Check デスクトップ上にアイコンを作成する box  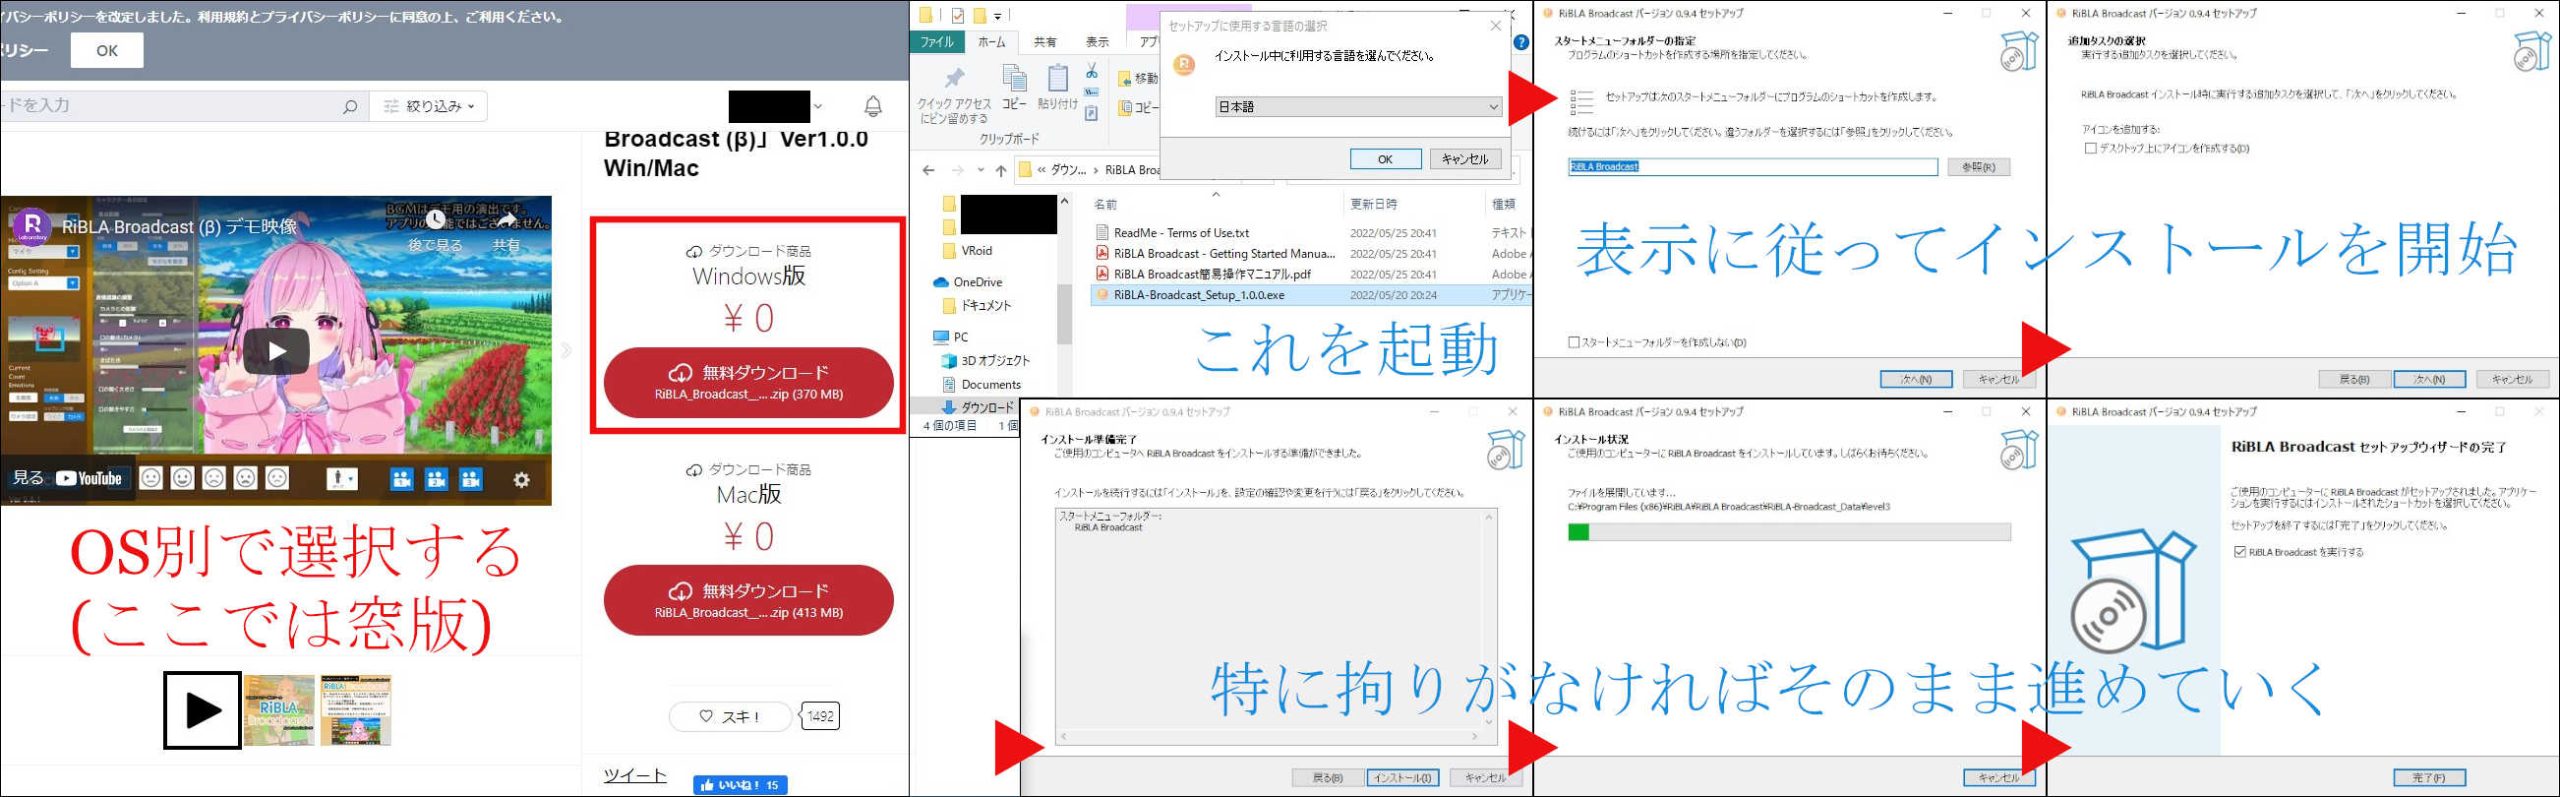[2090, 148]
